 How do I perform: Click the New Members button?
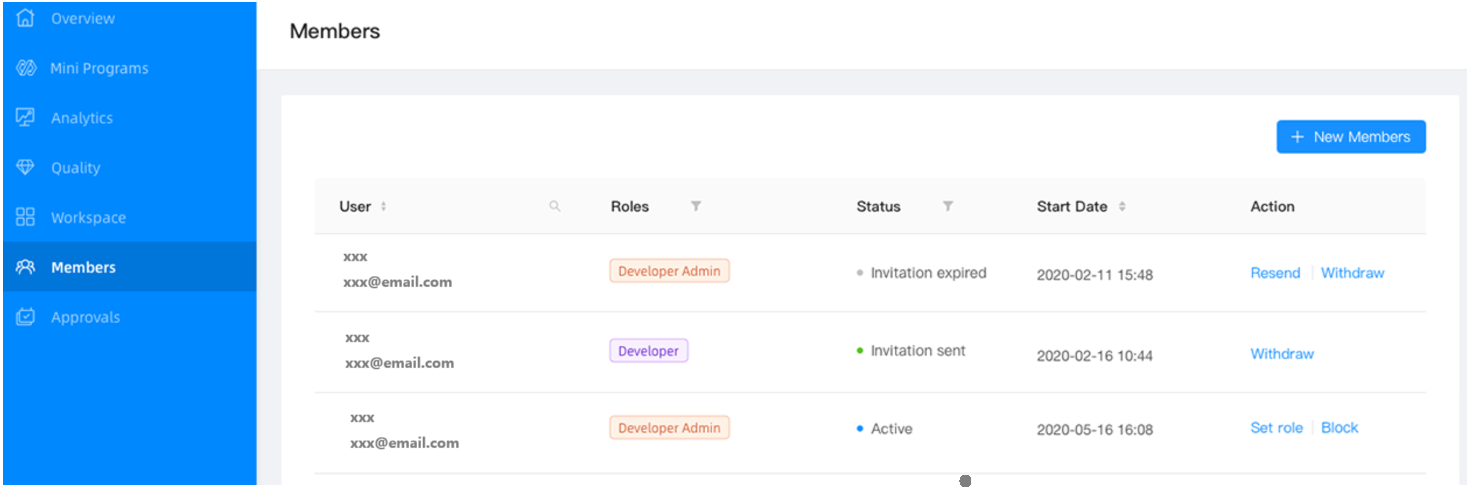click(x=1350, y=137)
